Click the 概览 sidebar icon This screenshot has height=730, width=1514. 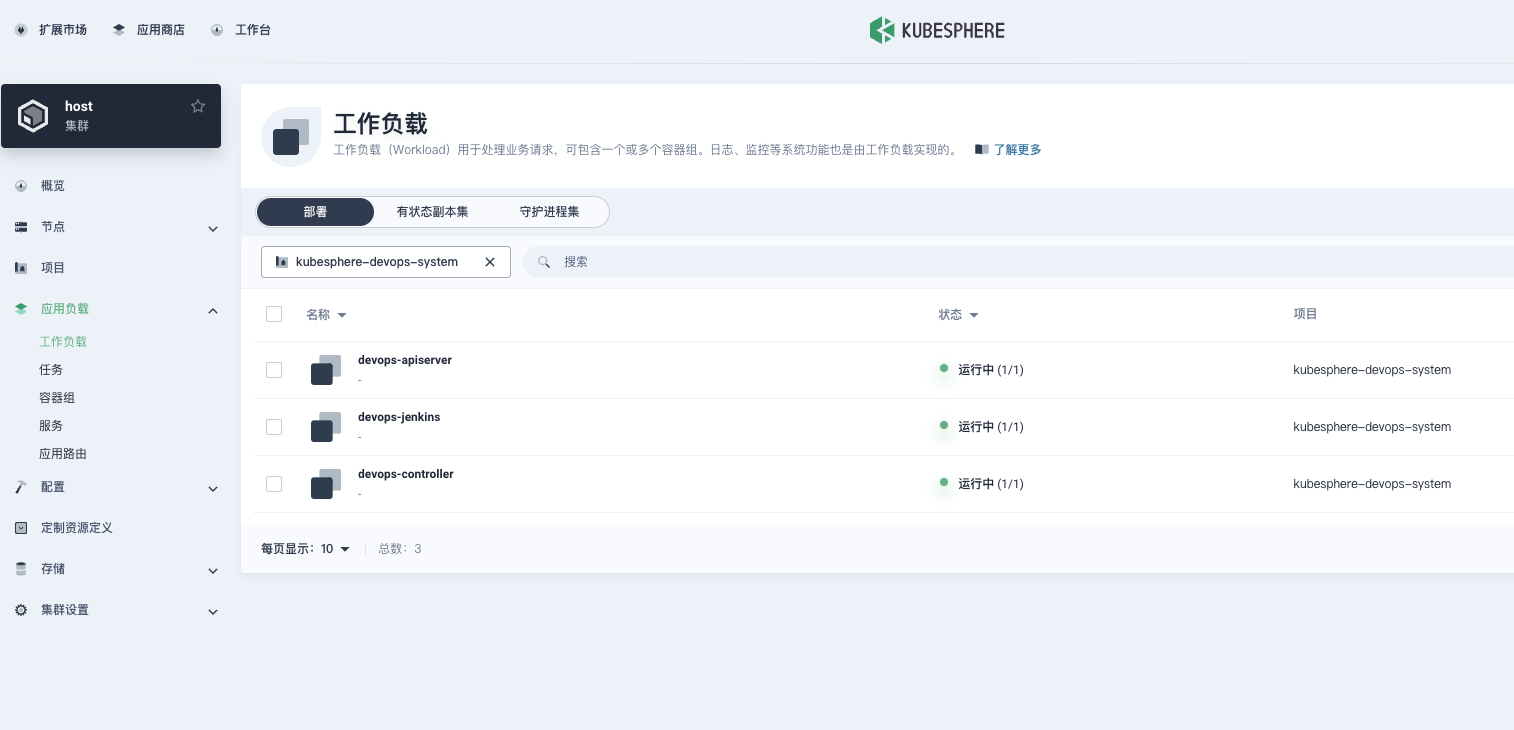point(21,186)
